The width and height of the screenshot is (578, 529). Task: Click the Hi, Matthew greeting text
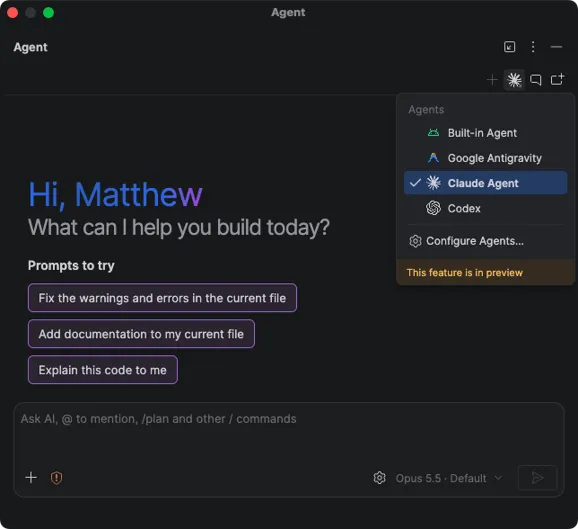tap(115, 194)
